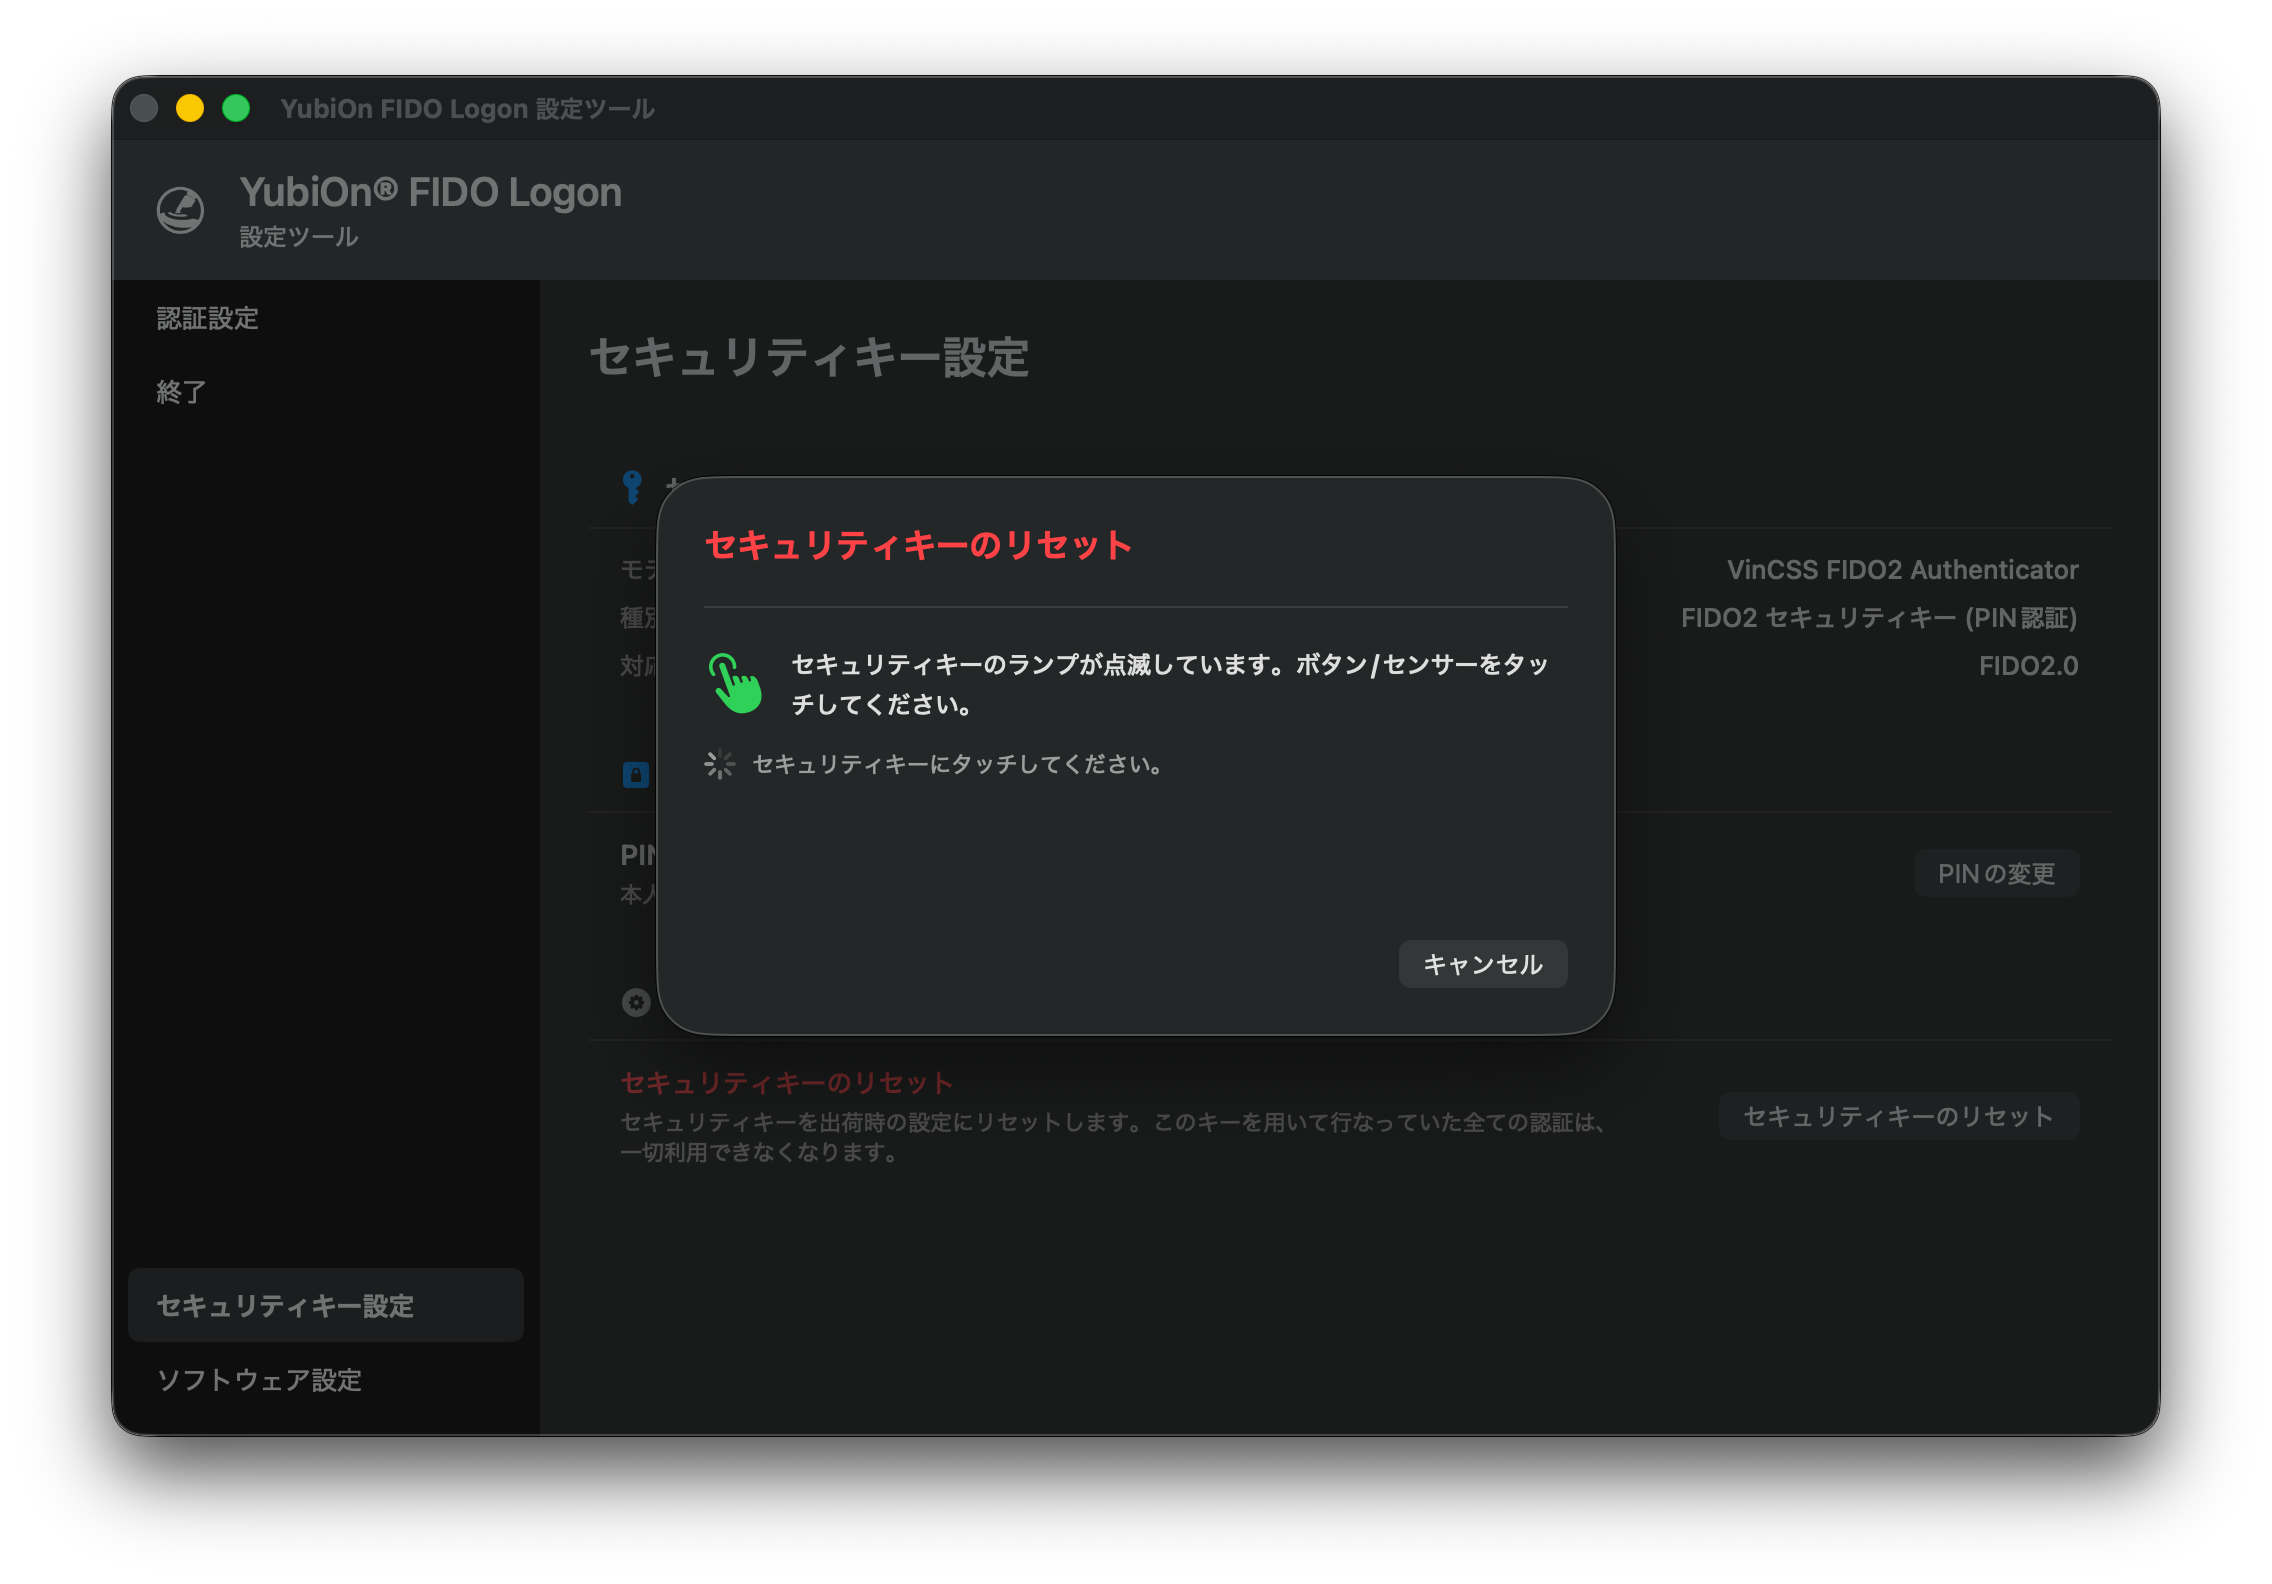Click the red セキュリティキーのリセット section heading
Image resolution: width=2272 pixels, height=1584 pixels.
coord(786,1083)
